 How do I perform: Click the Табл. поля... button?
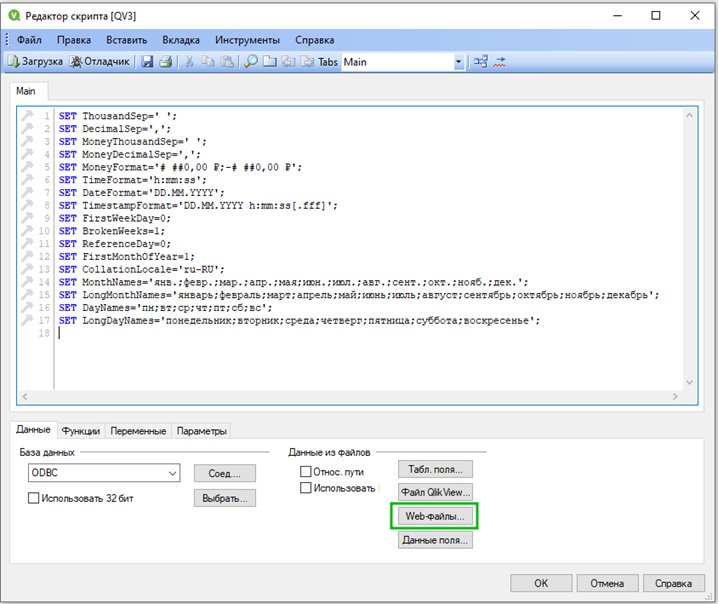[435, 469]
